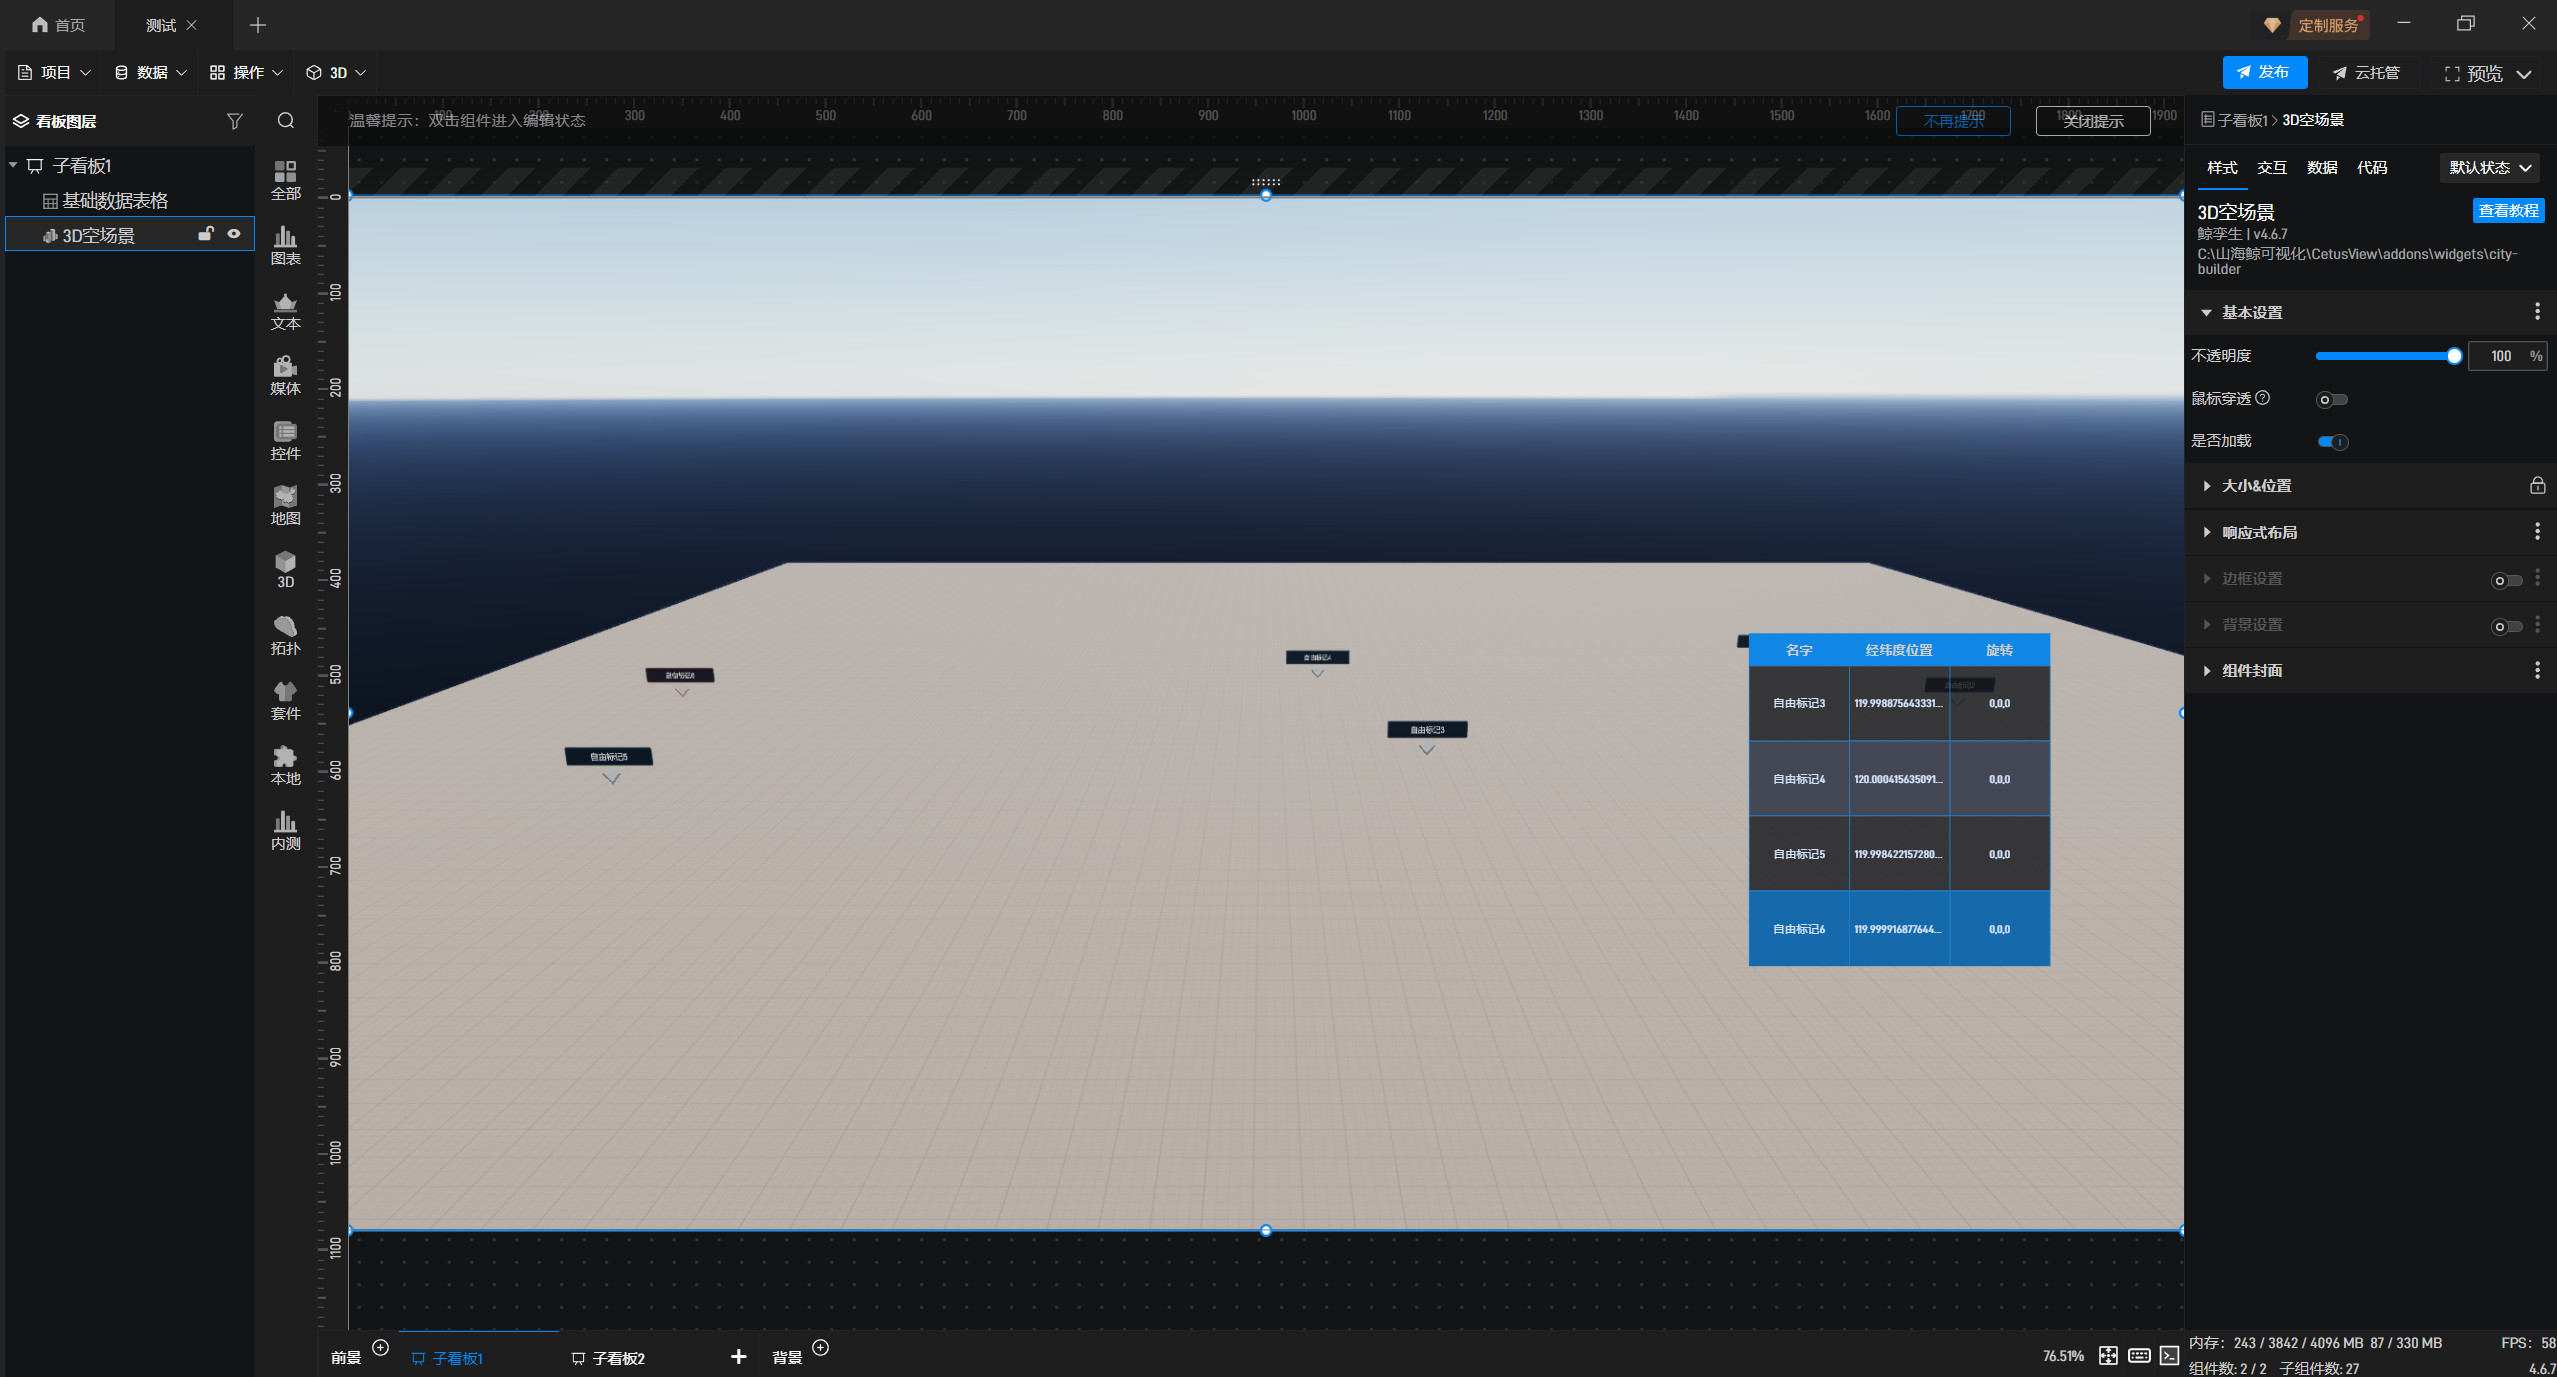
Task: Click the layer filter funnel icon
Action: (235, 121)
